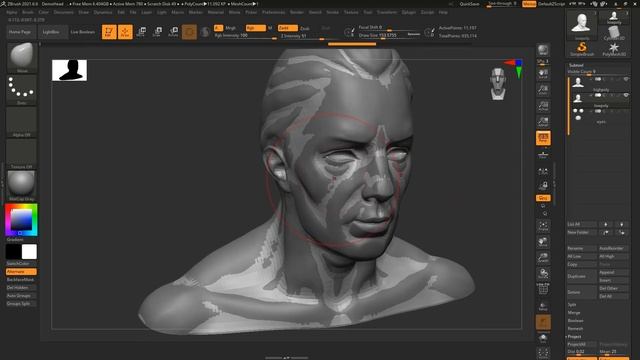The height and width of the screenshot is (360, 640).
Task: Toggle eye visibility of second subtool
Action: [x=626, y=95]
